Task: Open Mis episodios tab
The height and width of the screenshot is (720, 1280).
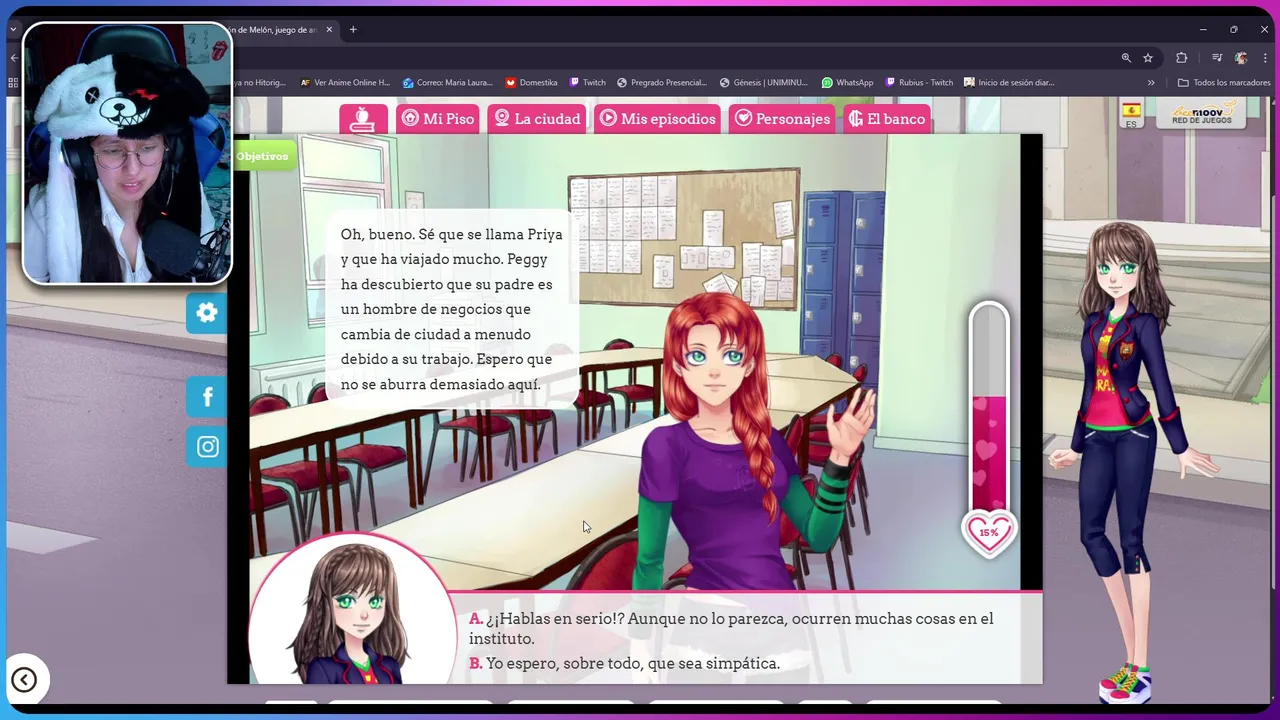Action: 658,119
